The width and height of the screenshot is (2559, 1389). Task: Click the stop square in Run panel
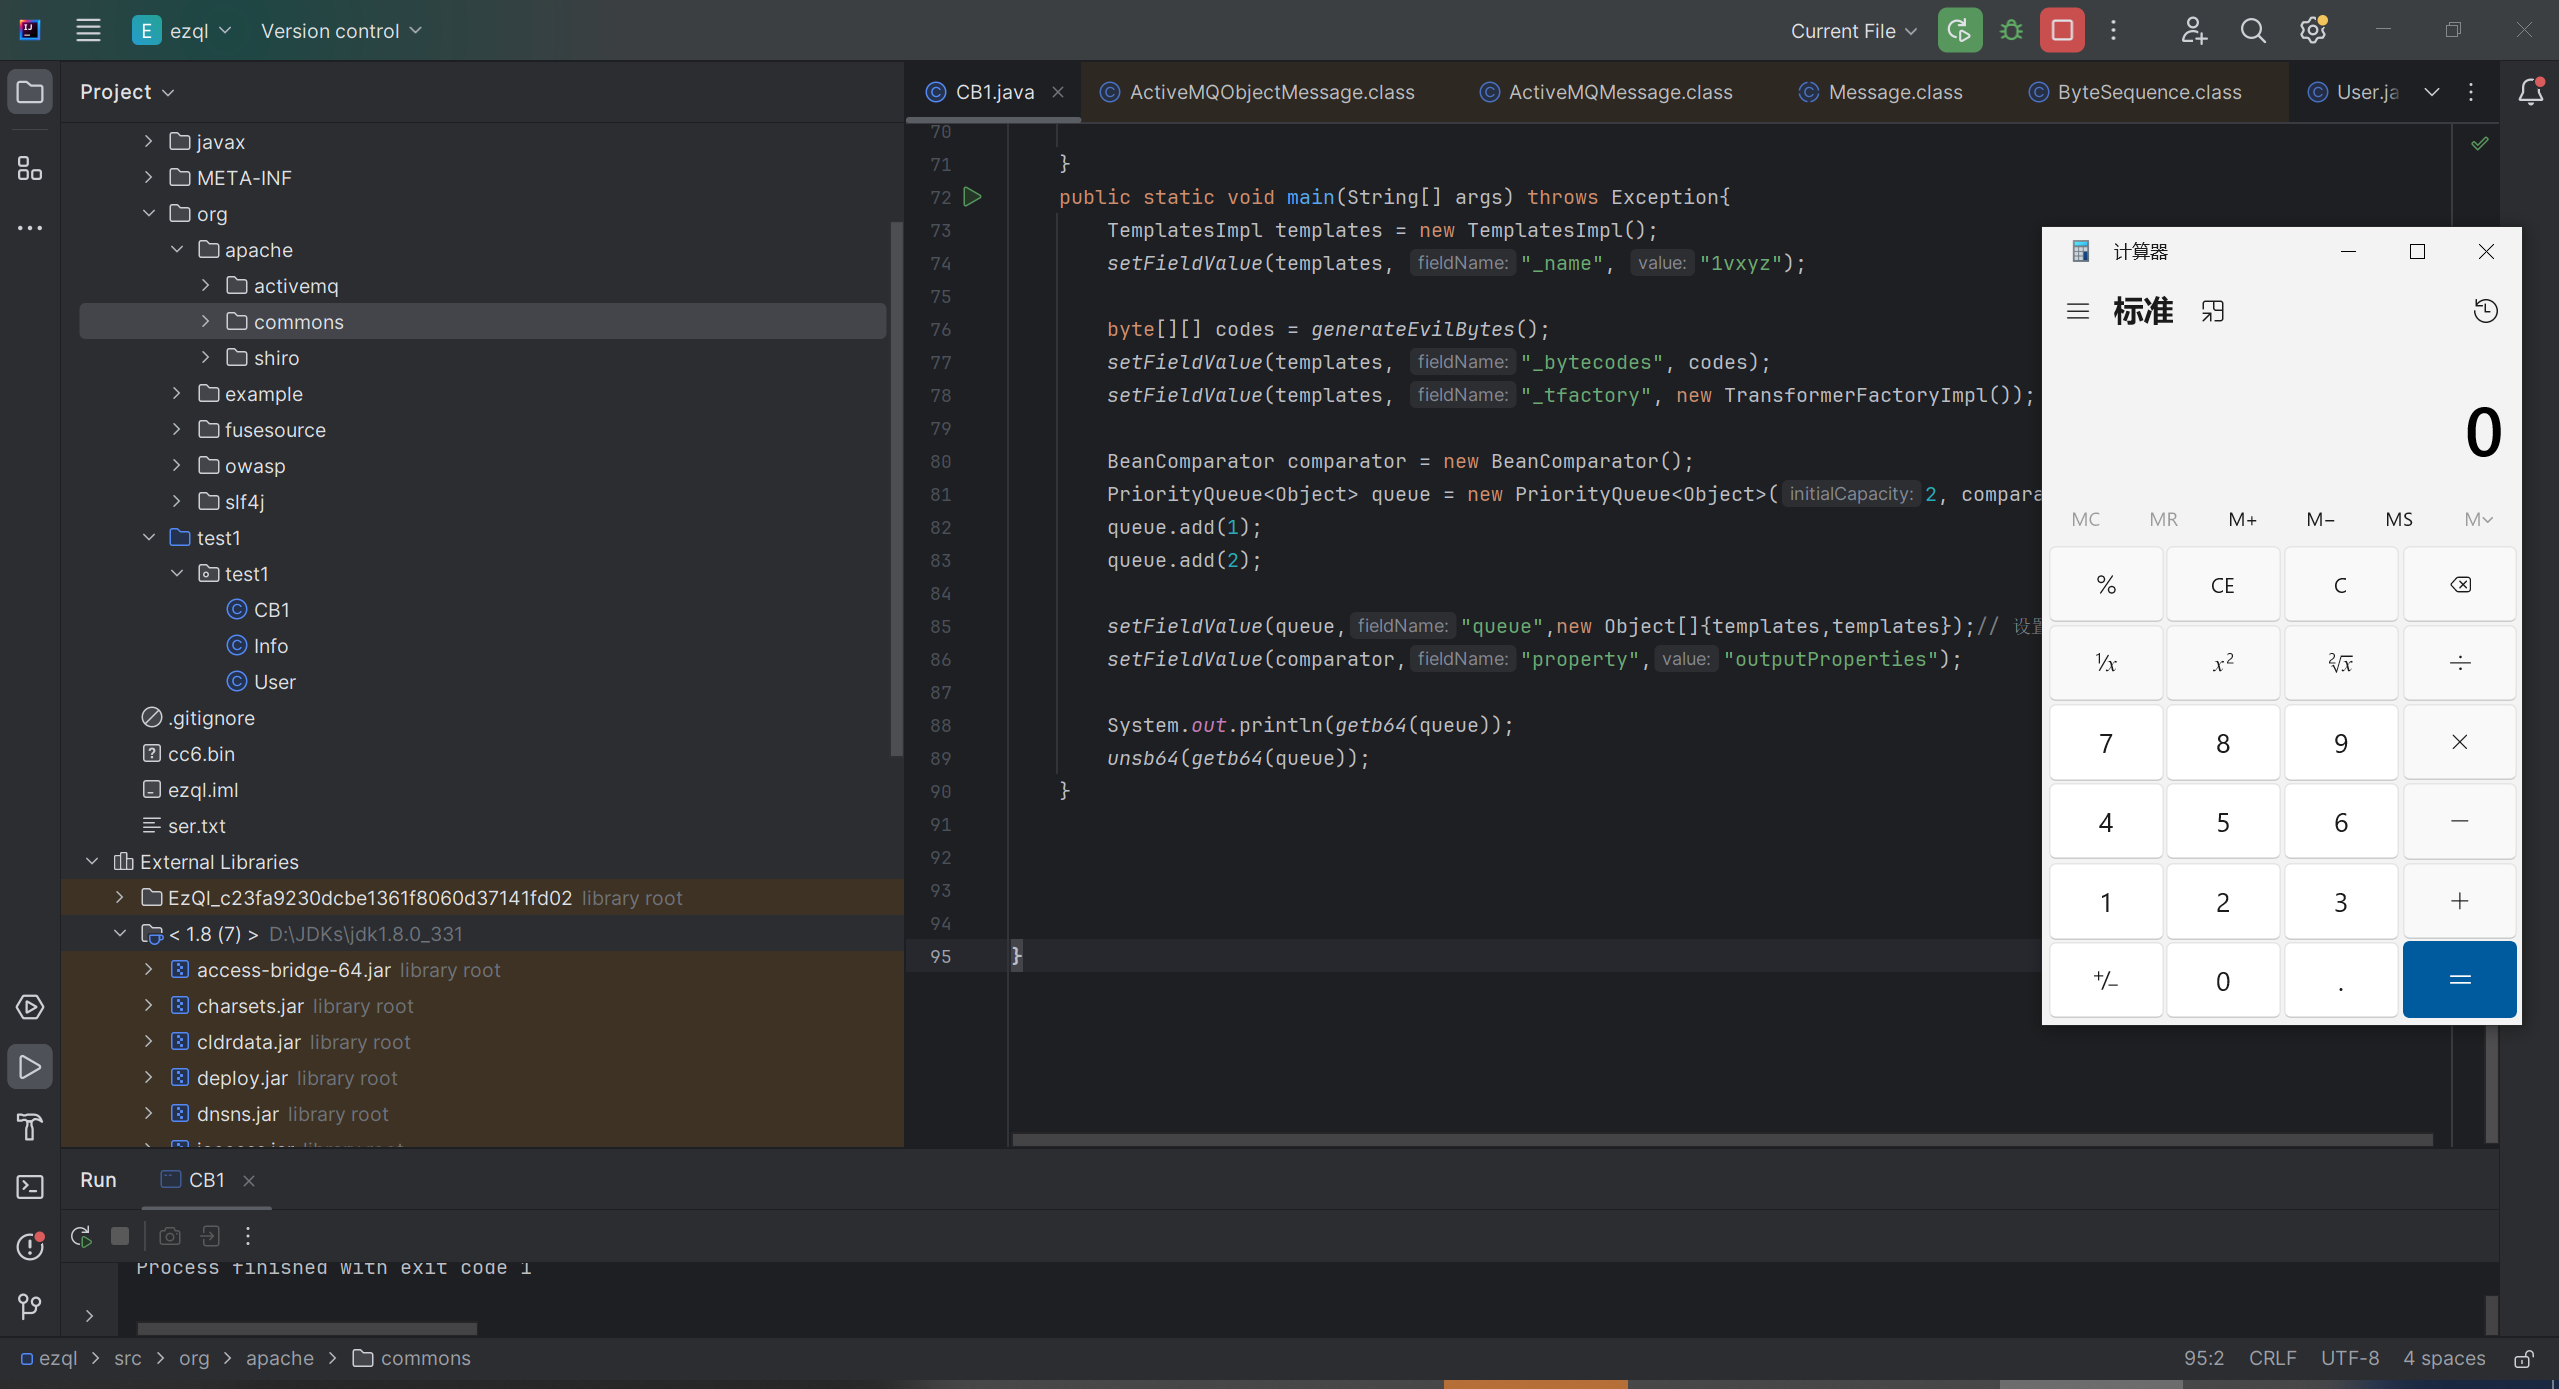point(120,1236)
